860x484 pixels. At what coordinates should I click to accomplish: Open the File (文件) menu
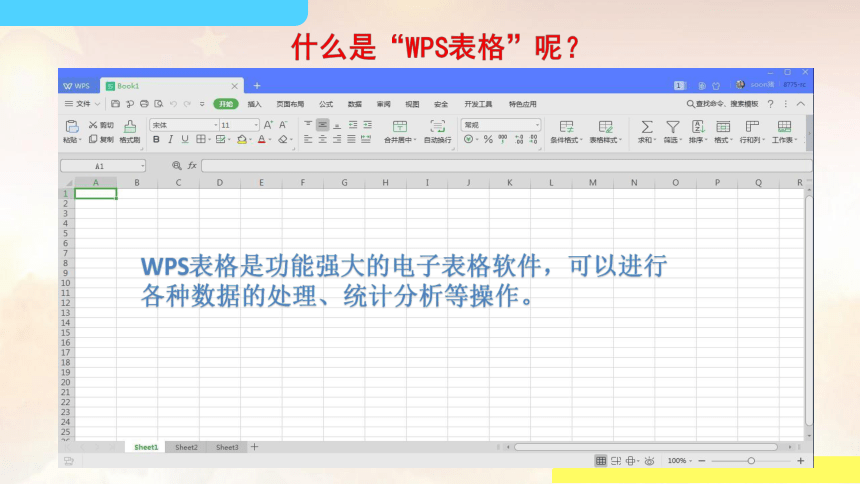pos(82,104)
